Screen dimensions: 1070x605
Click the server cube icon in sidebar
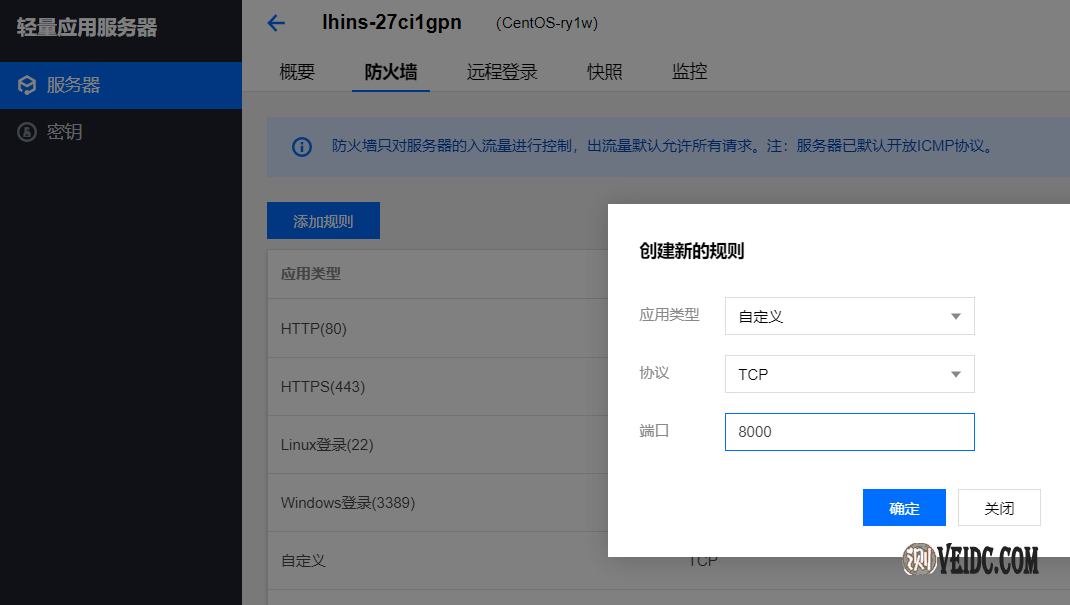pos(27,85)
